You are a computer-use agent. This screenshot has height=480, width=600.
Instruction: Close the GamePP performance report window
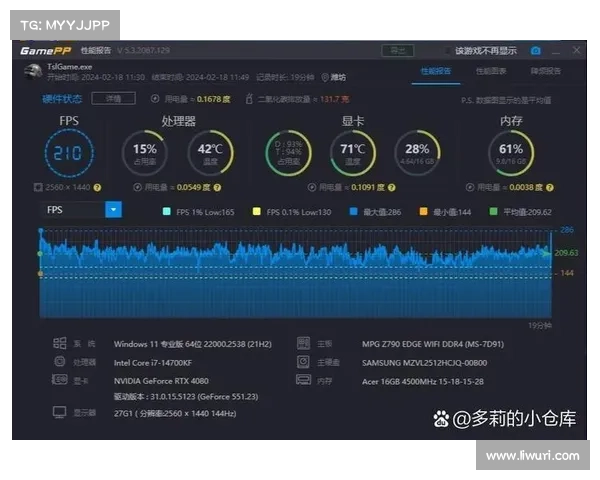click(x=576, y=50)
